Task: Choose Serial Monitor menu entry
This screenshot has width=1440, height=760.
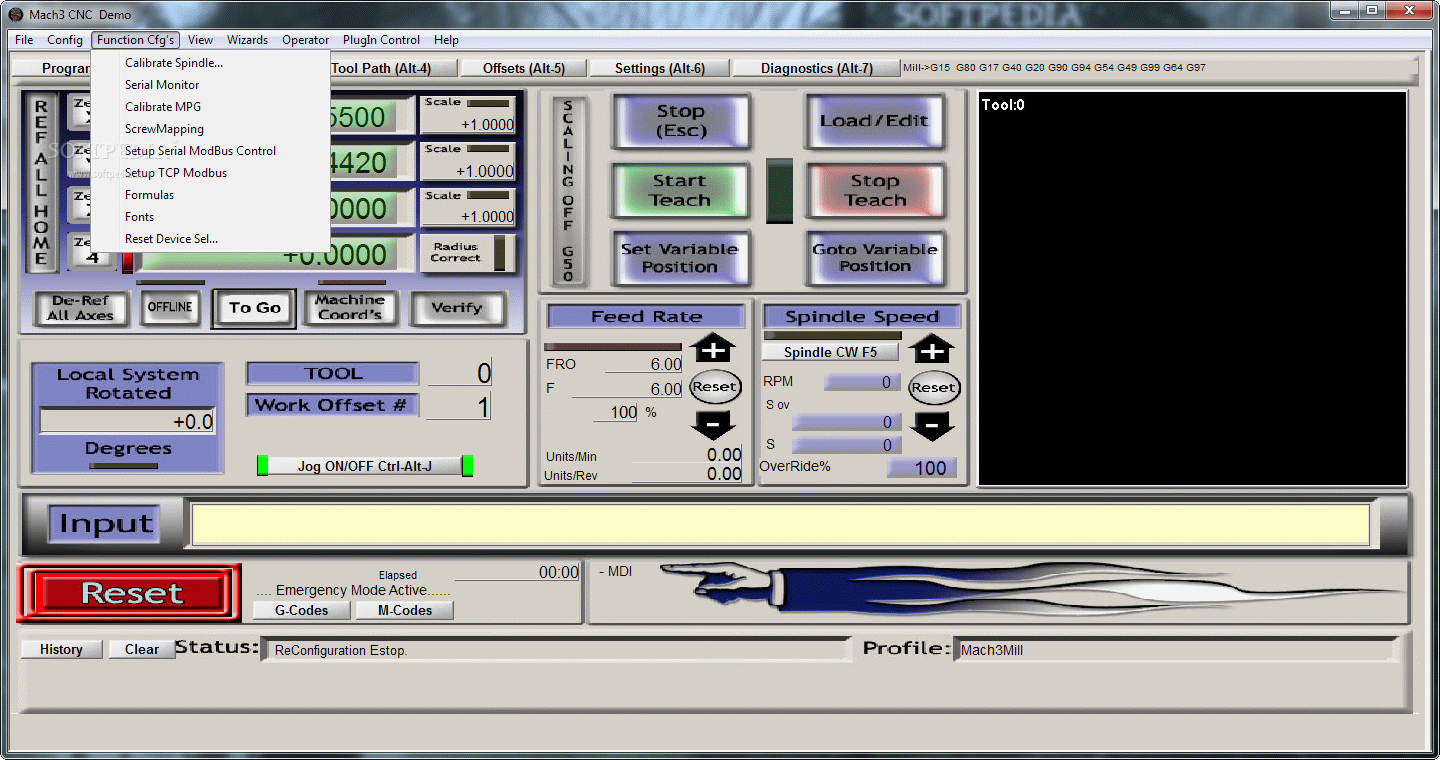Action: pyautogui.click(x=210, y=85)
